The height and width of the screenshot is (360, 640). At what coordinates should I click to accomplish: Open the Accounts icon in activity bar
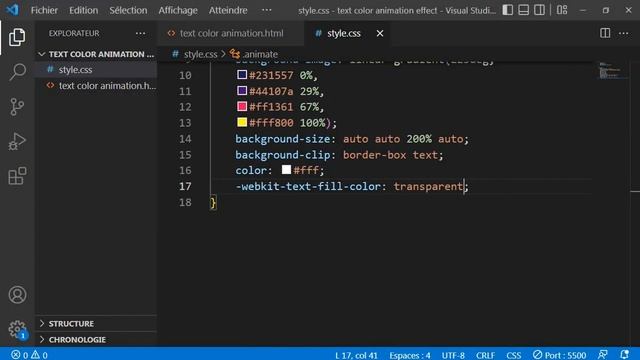click(17, 295)
